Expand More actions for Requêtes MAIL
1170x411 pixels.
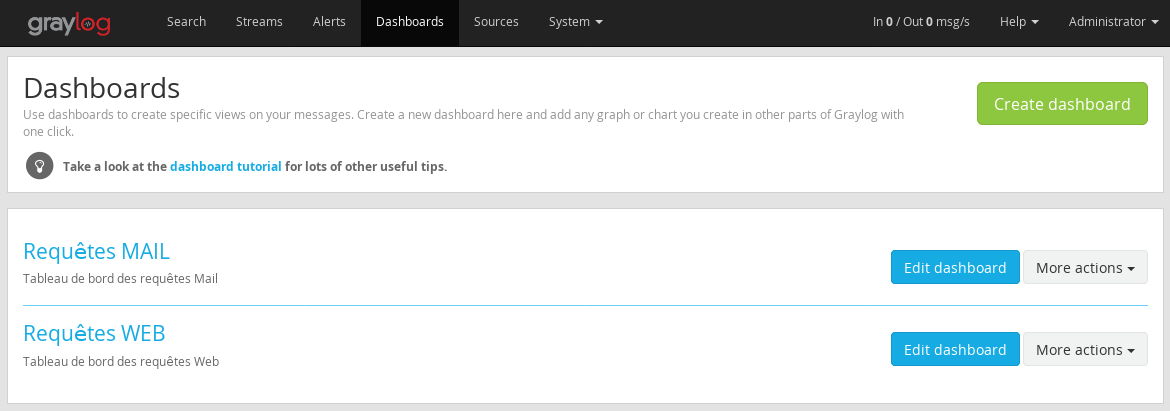click(1085, 267)
